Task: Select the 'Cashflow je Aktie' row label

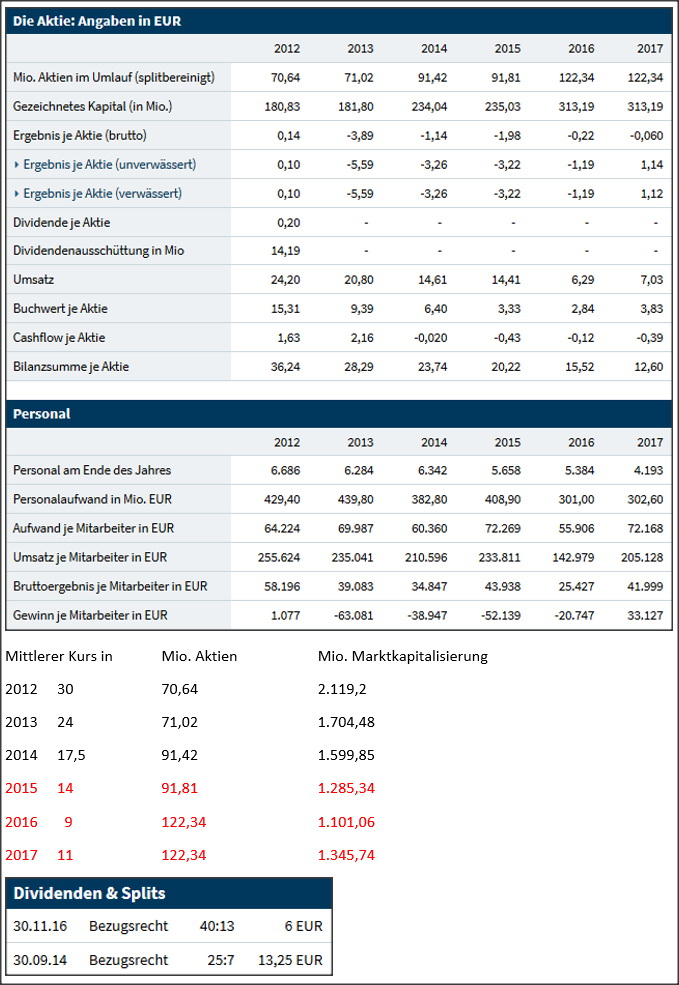Action: (59, 338)
